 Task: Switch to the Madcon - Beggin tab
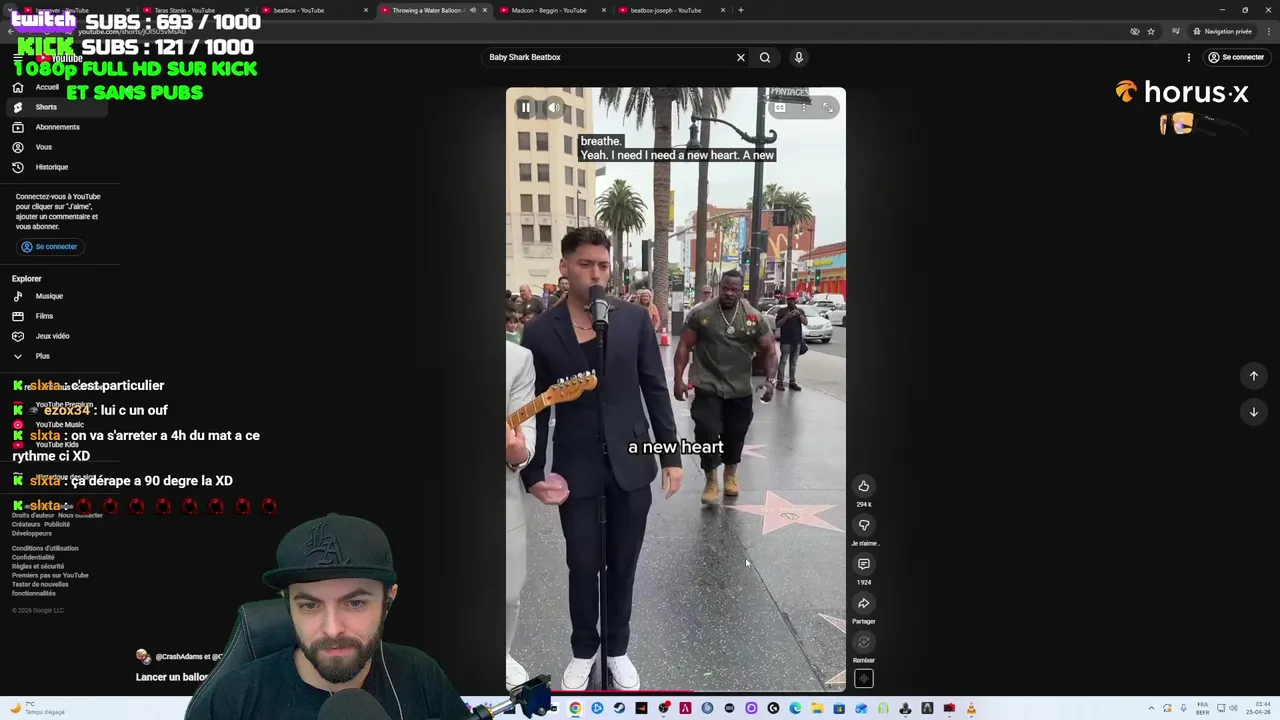(550, 10)
